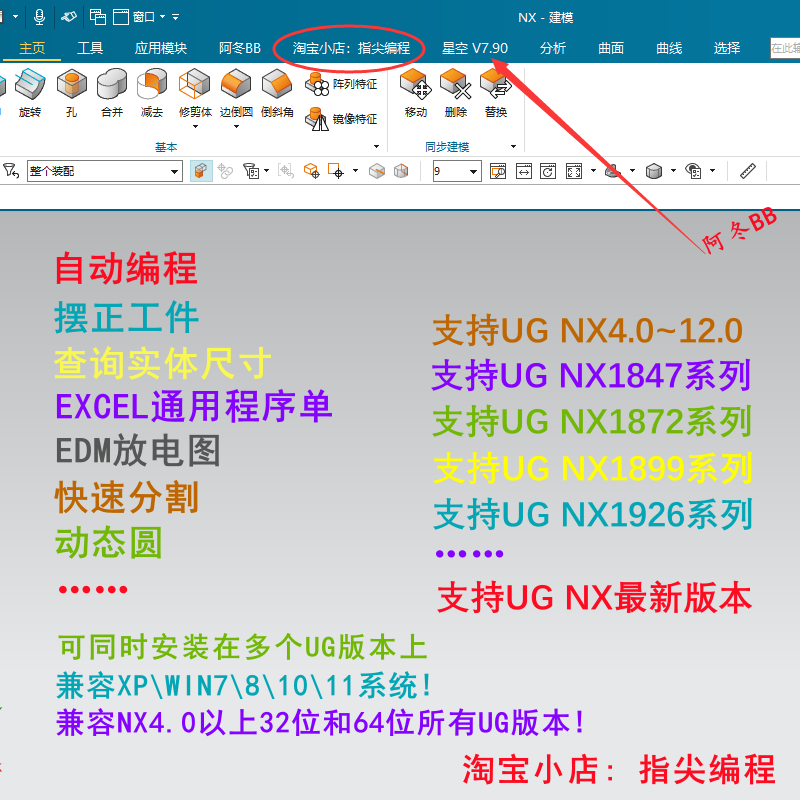Expand the arrow beside the fit view icon

tap(593, 171)
